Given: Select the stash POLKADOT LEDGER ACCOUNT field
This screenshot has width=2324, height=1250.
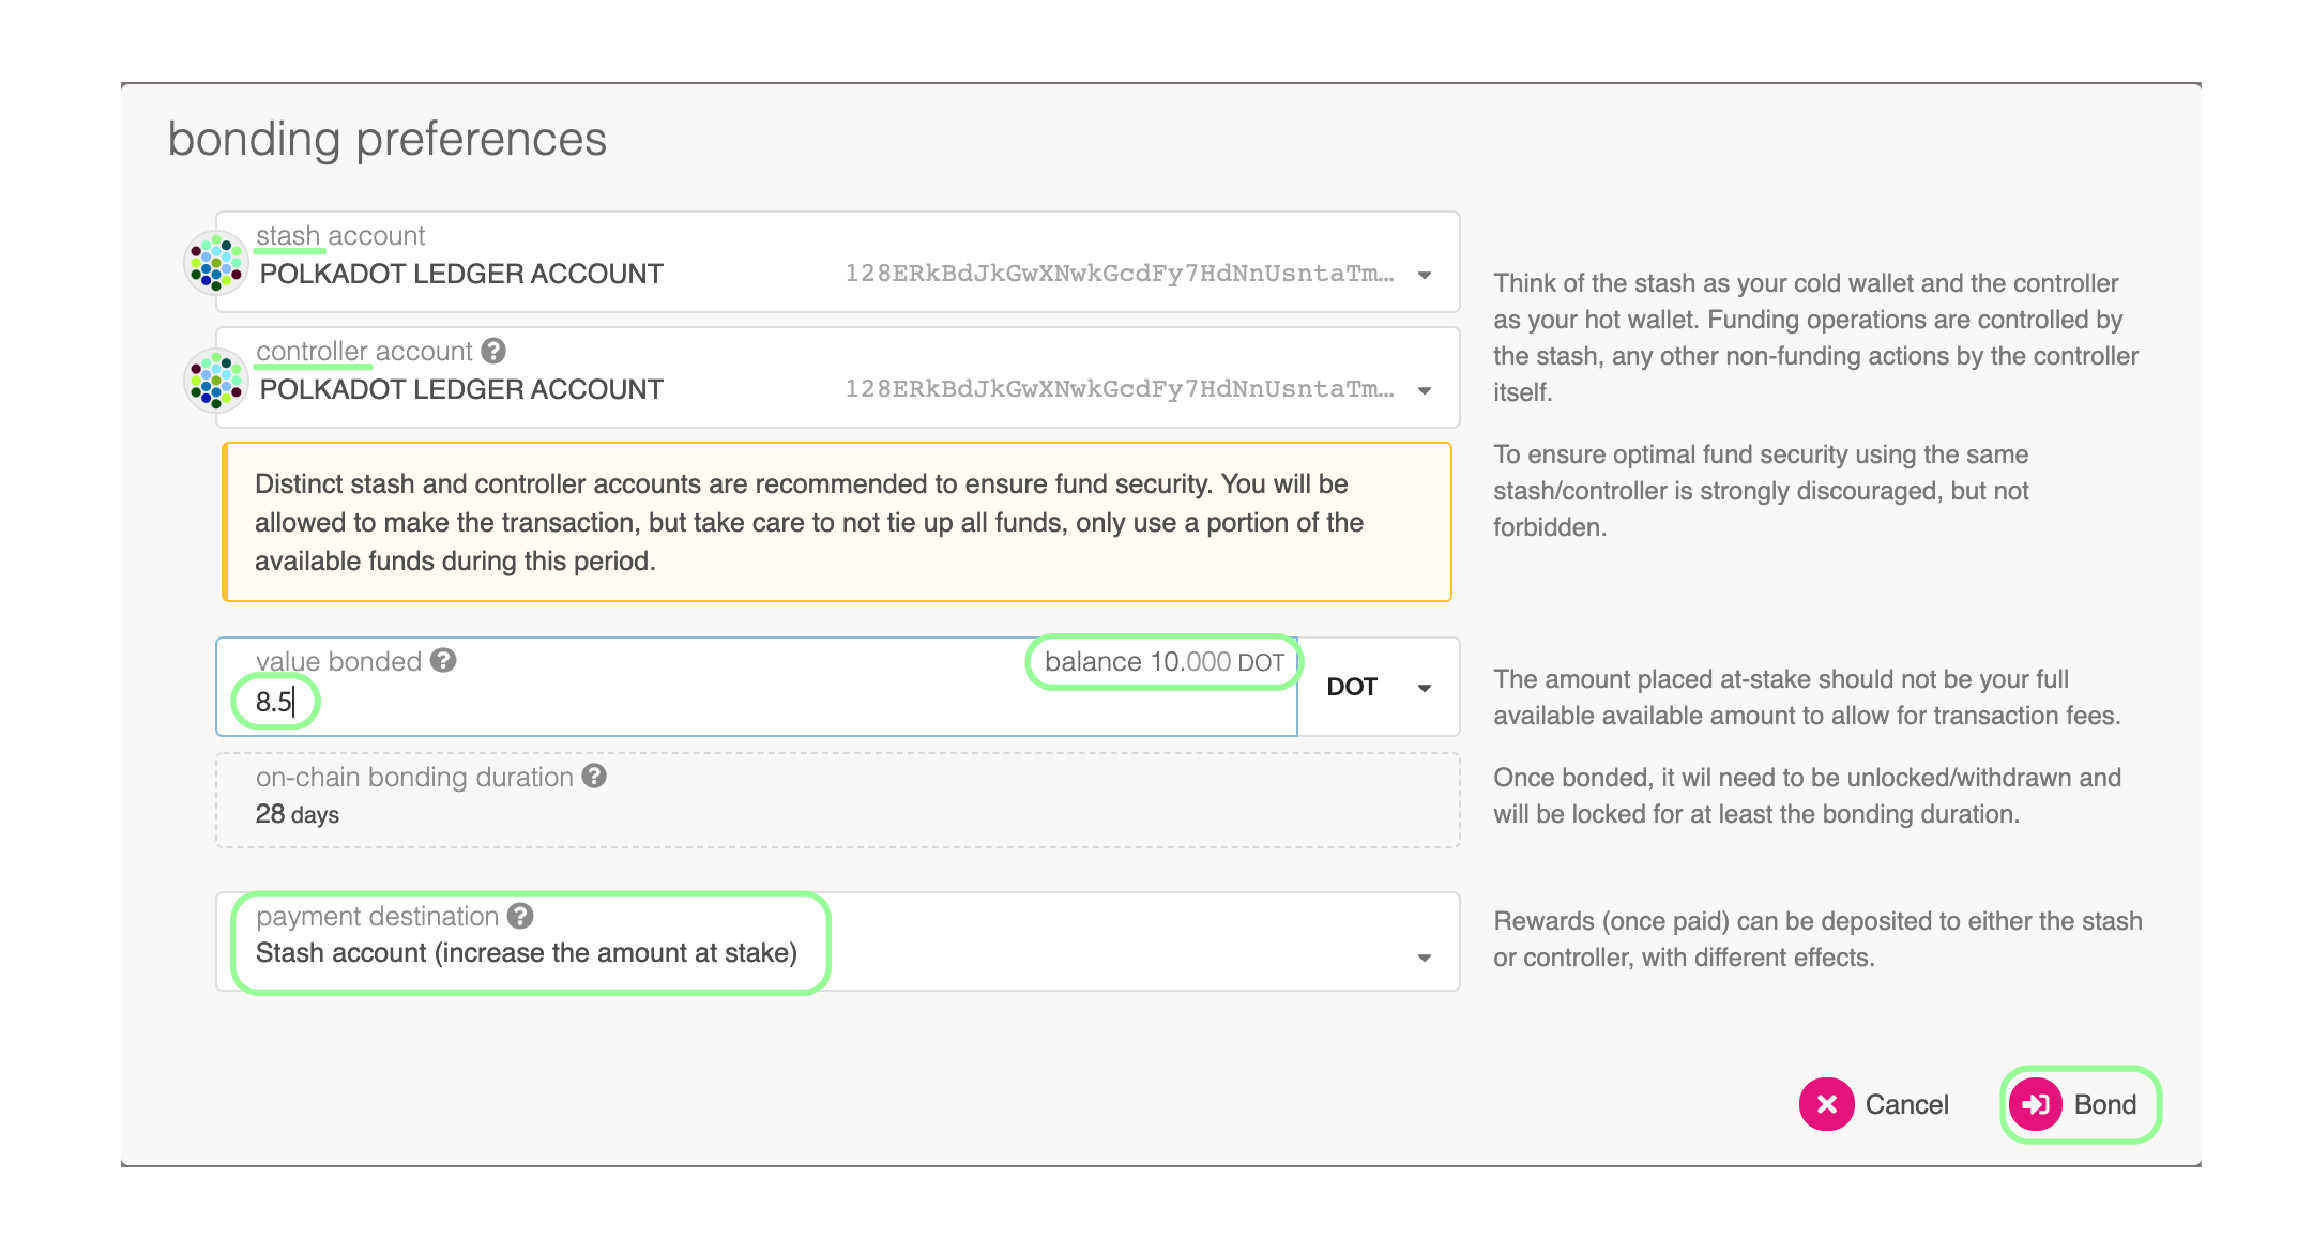Looking at the screenshot, I should tap(838, 262).
